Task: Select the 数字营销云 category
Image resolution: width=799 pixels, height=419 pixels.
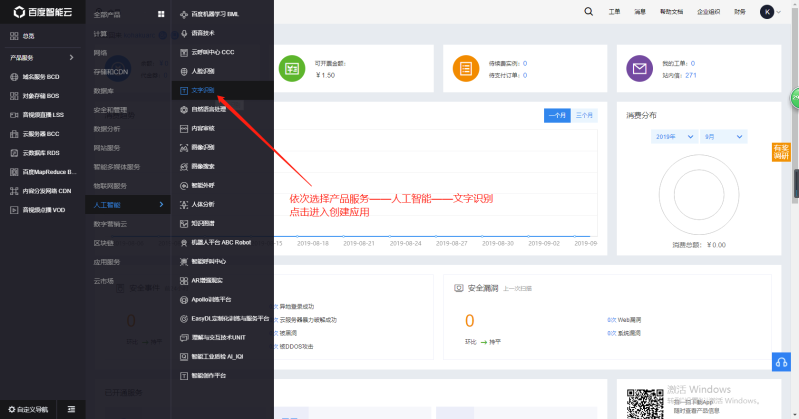Action: click(110, 224)
